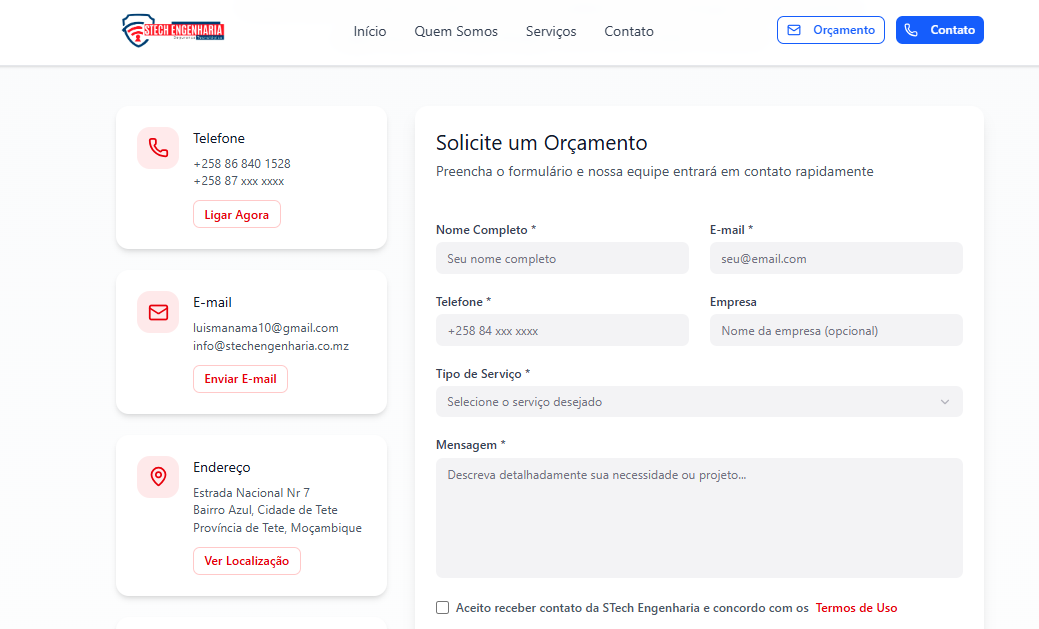This screenshot has height=629, width=1039.
Task: Click the STech Engenharia logo
Action: point(173,30)
